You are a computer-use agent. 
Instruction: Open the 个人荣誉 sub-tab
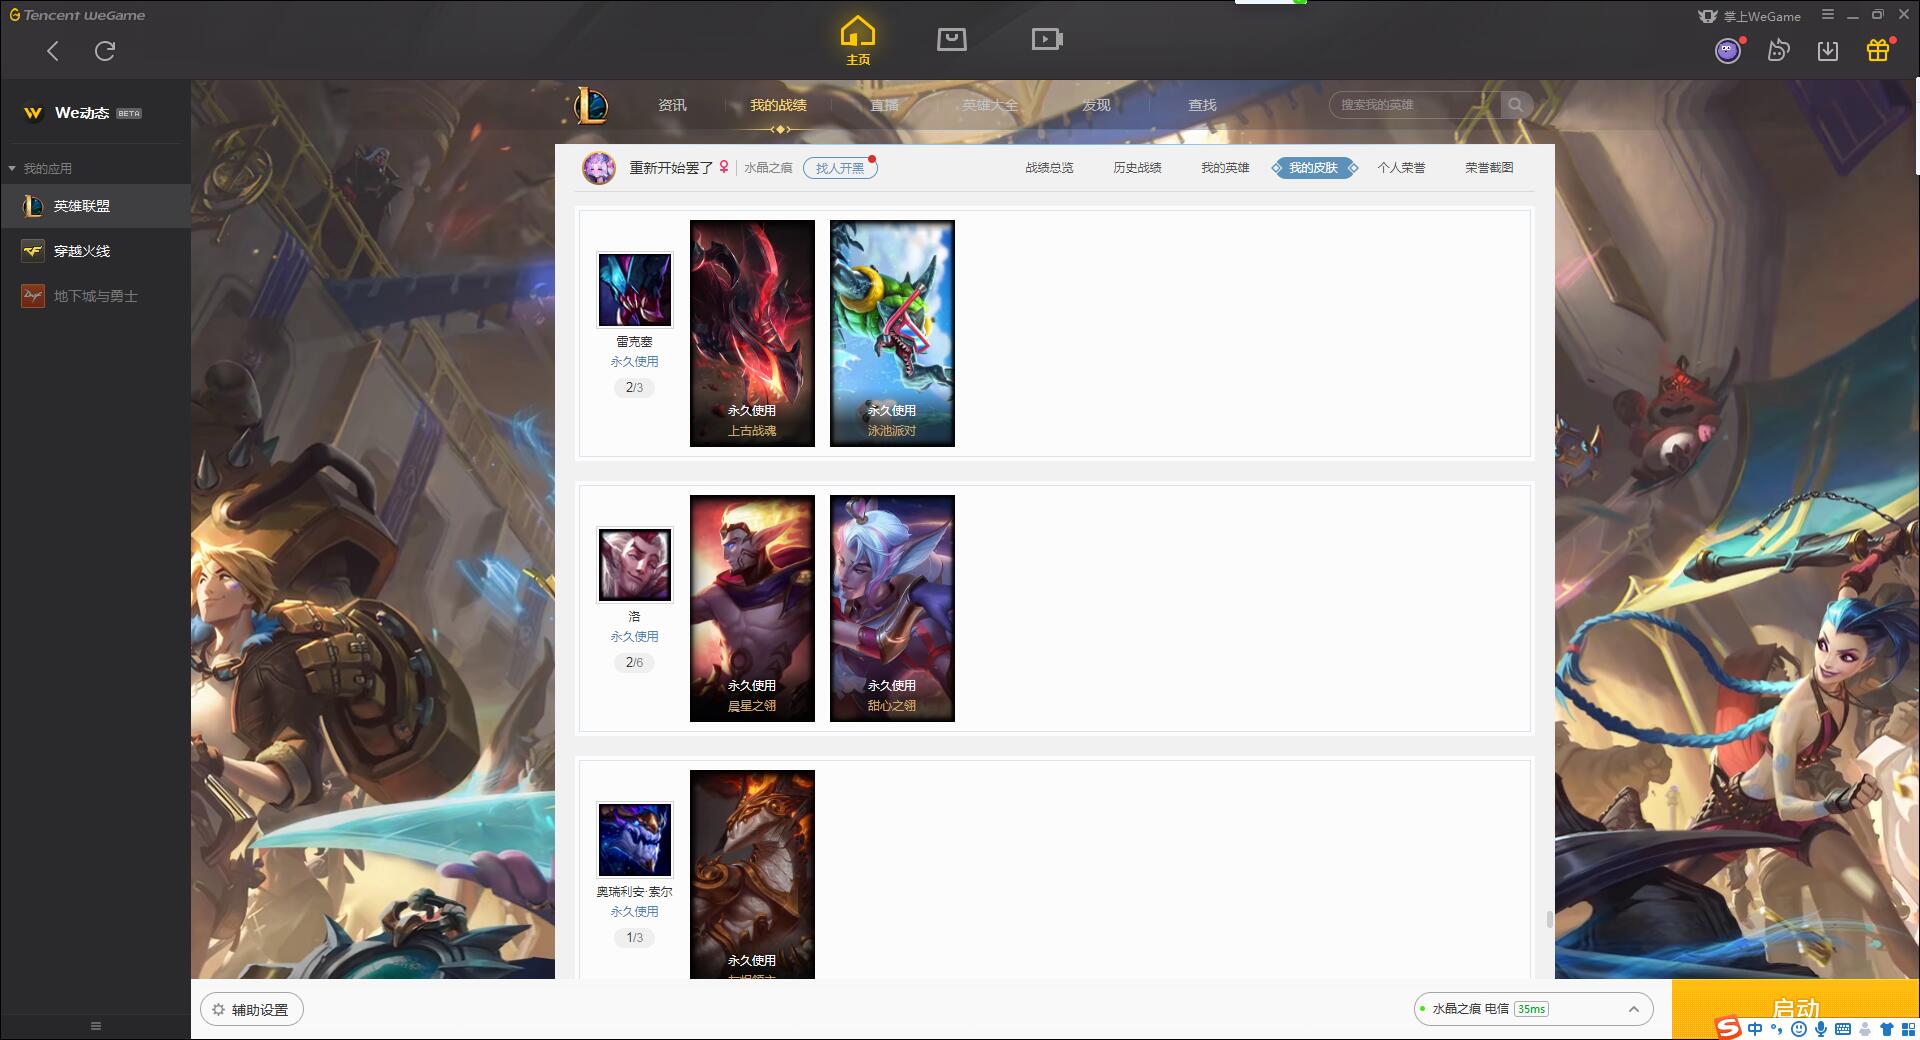click(x=1401, y=168)
